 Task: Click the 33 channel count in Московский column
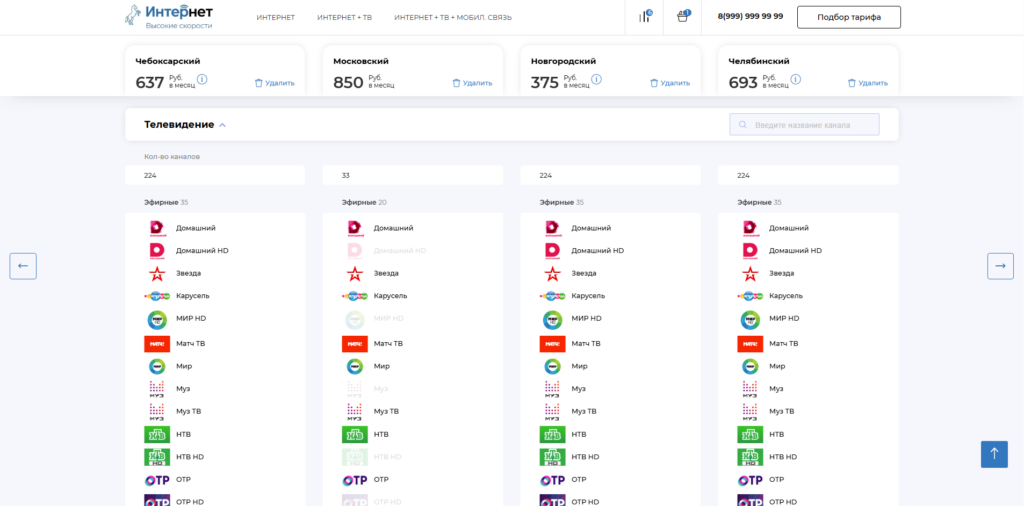pos(345,176)
